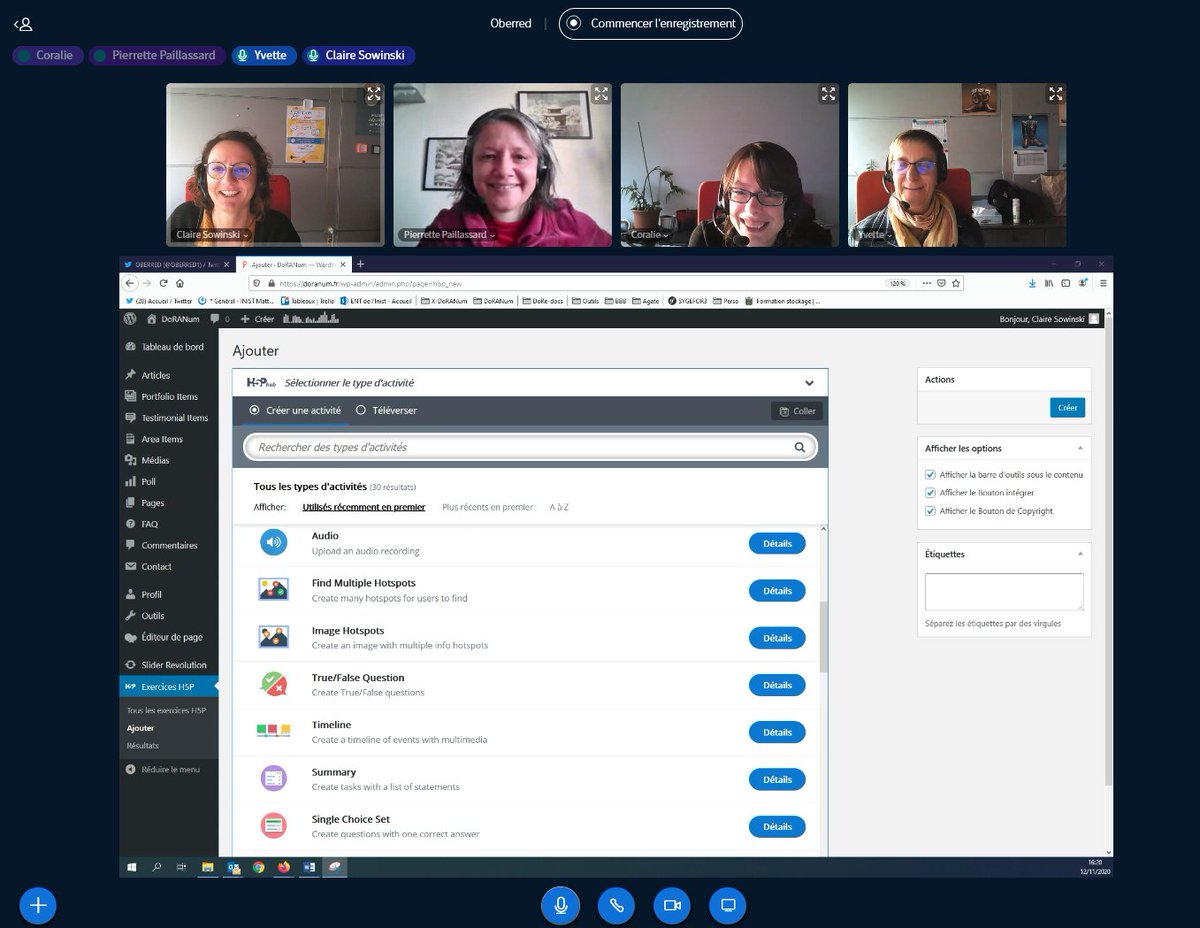Toggle Afficher la barre d'outils checkbox
Viewport: 1200px width, 928px height.
coord(931,475)
